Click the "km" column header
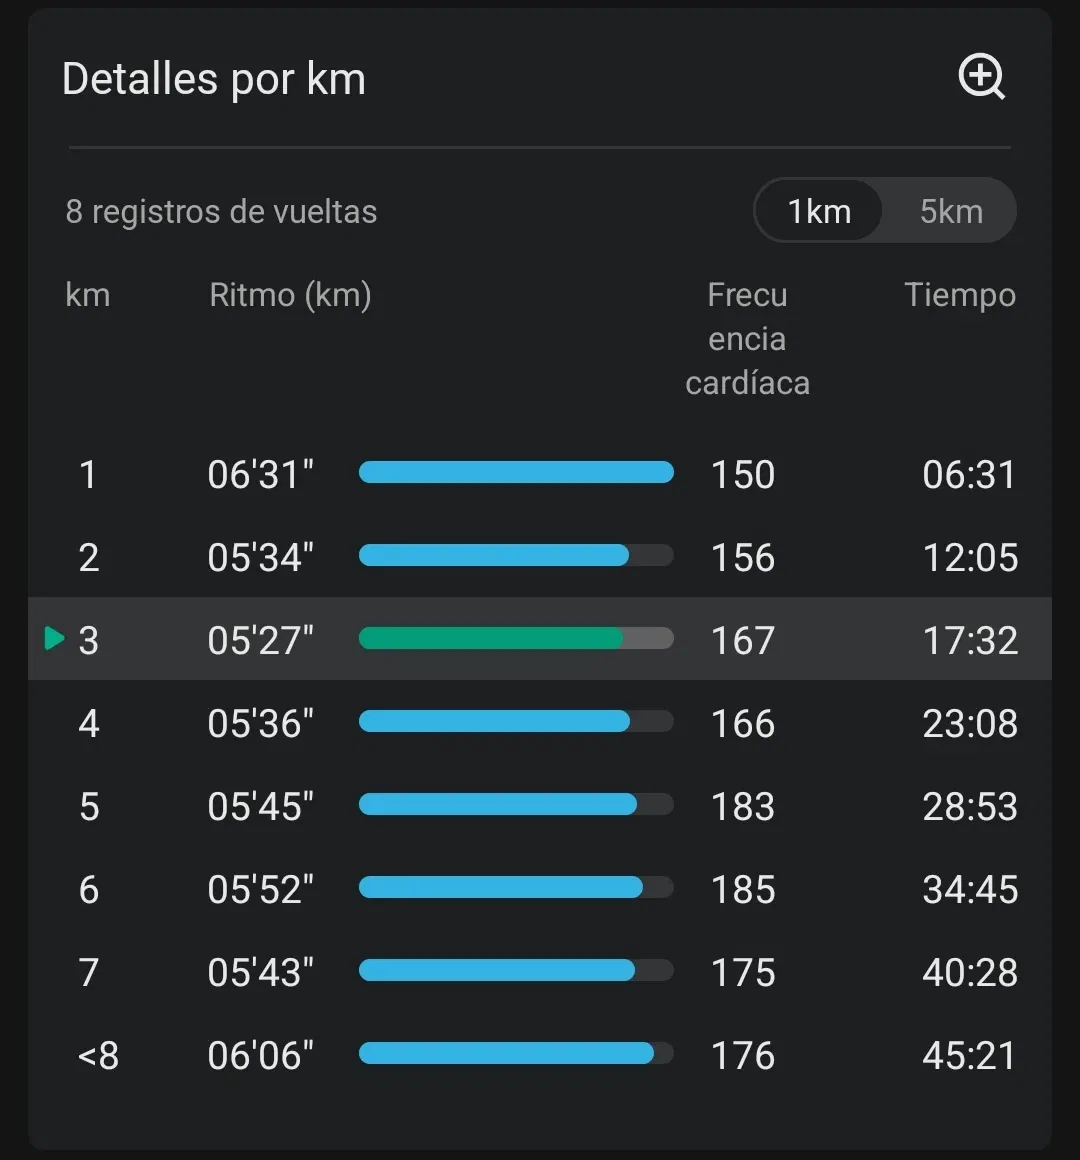Image resolution: width=1080 pixels, height=1160 pixels. click(x=88, y=295)
